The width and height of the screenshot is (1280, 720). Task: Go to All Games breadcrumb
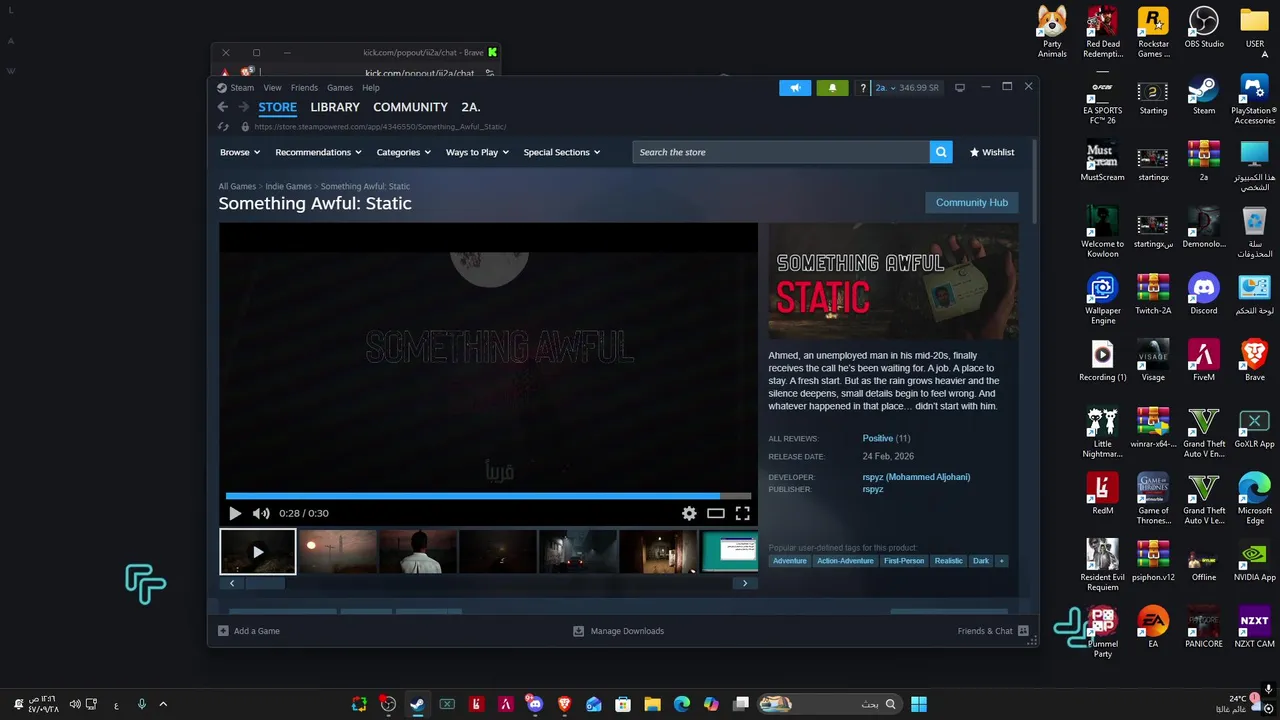pyautogui.click(x=237, y=186)
